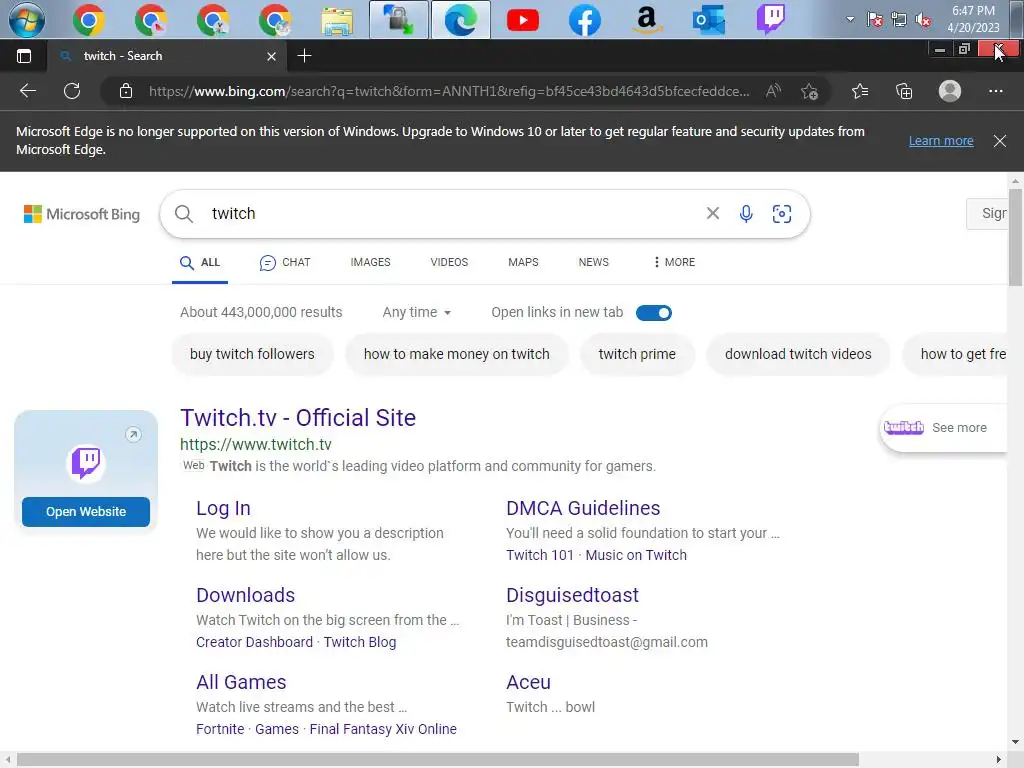This screenshot has height=768, width=1024.
Task: Switch to the VIDEOS tab
Action: pos(449,263)
